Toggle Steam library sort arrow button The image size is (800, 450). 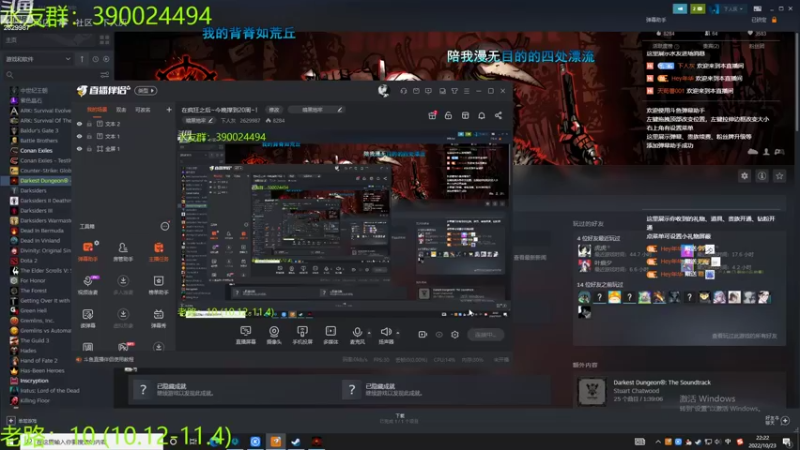(82, 59)
